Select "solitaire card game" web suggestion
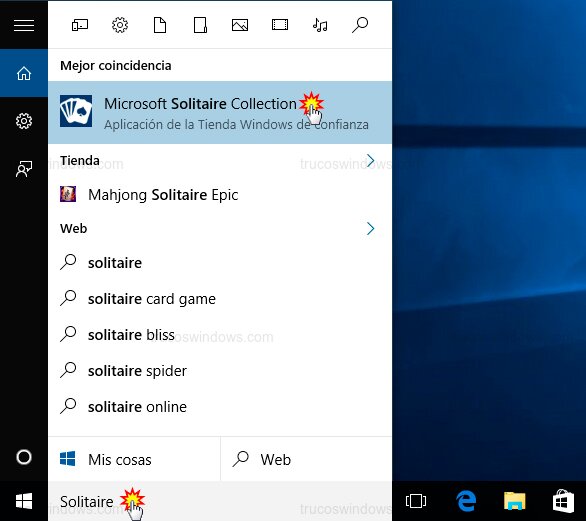 pos(220,299)
